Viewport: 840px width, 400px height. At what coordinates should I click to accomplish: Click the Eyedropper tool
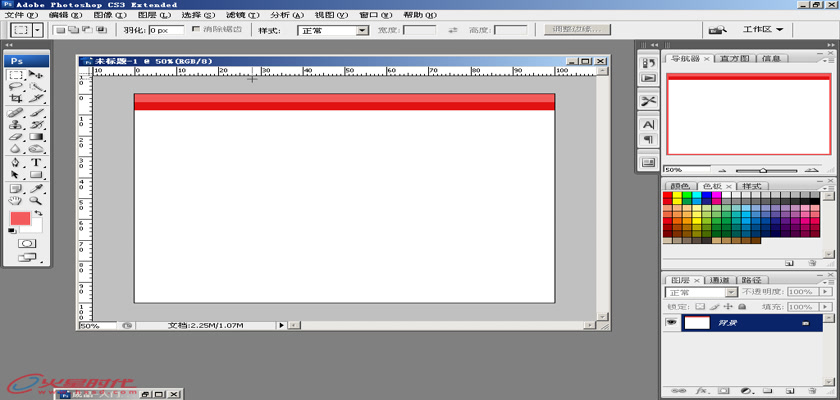click(37, 187)
